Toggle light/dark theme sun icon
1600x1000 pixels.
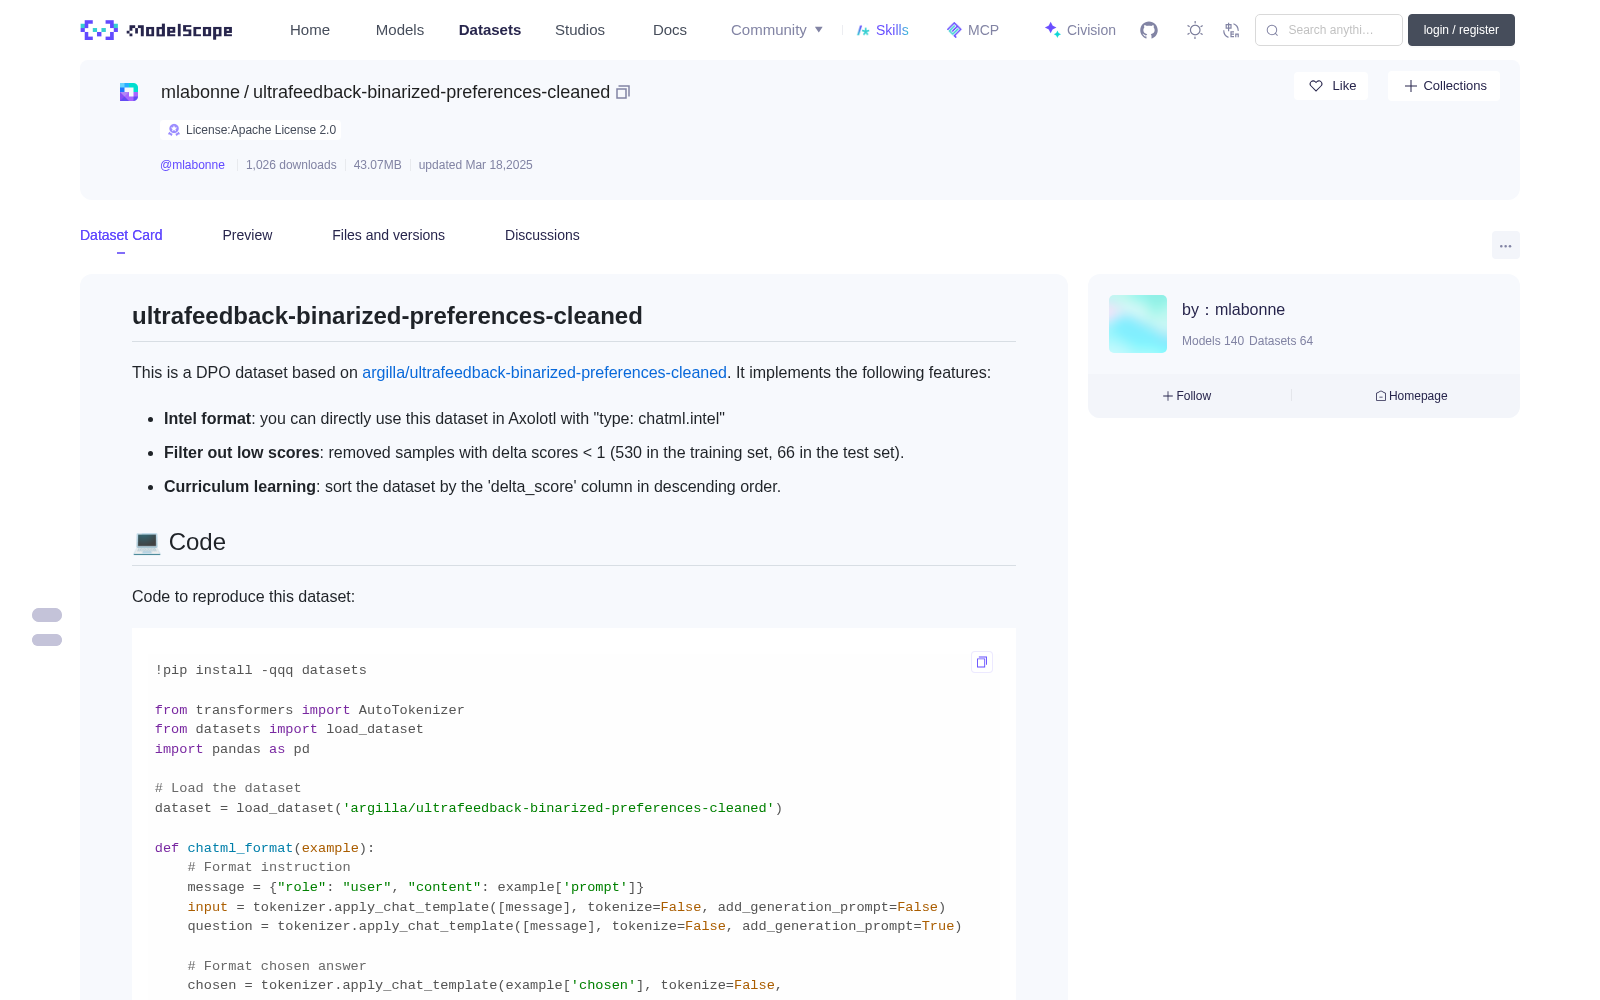[1195, 30]
